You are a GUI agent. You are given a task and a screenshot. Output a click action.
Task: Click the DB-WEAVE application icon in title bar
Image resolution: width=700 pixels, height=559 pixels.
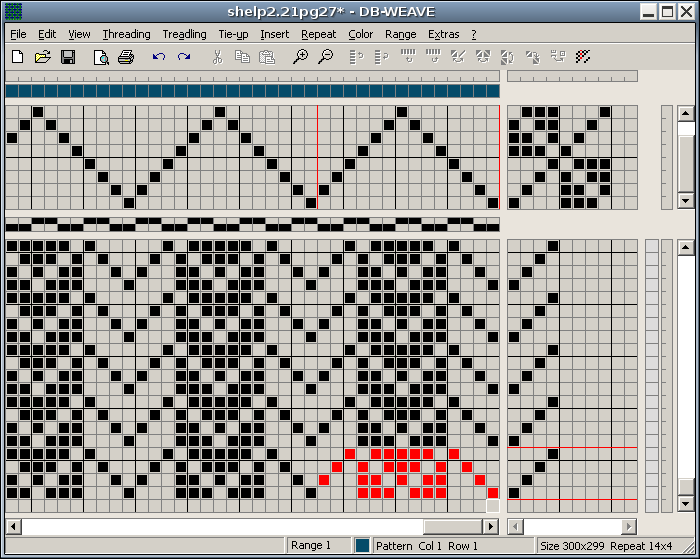[13, 12]
